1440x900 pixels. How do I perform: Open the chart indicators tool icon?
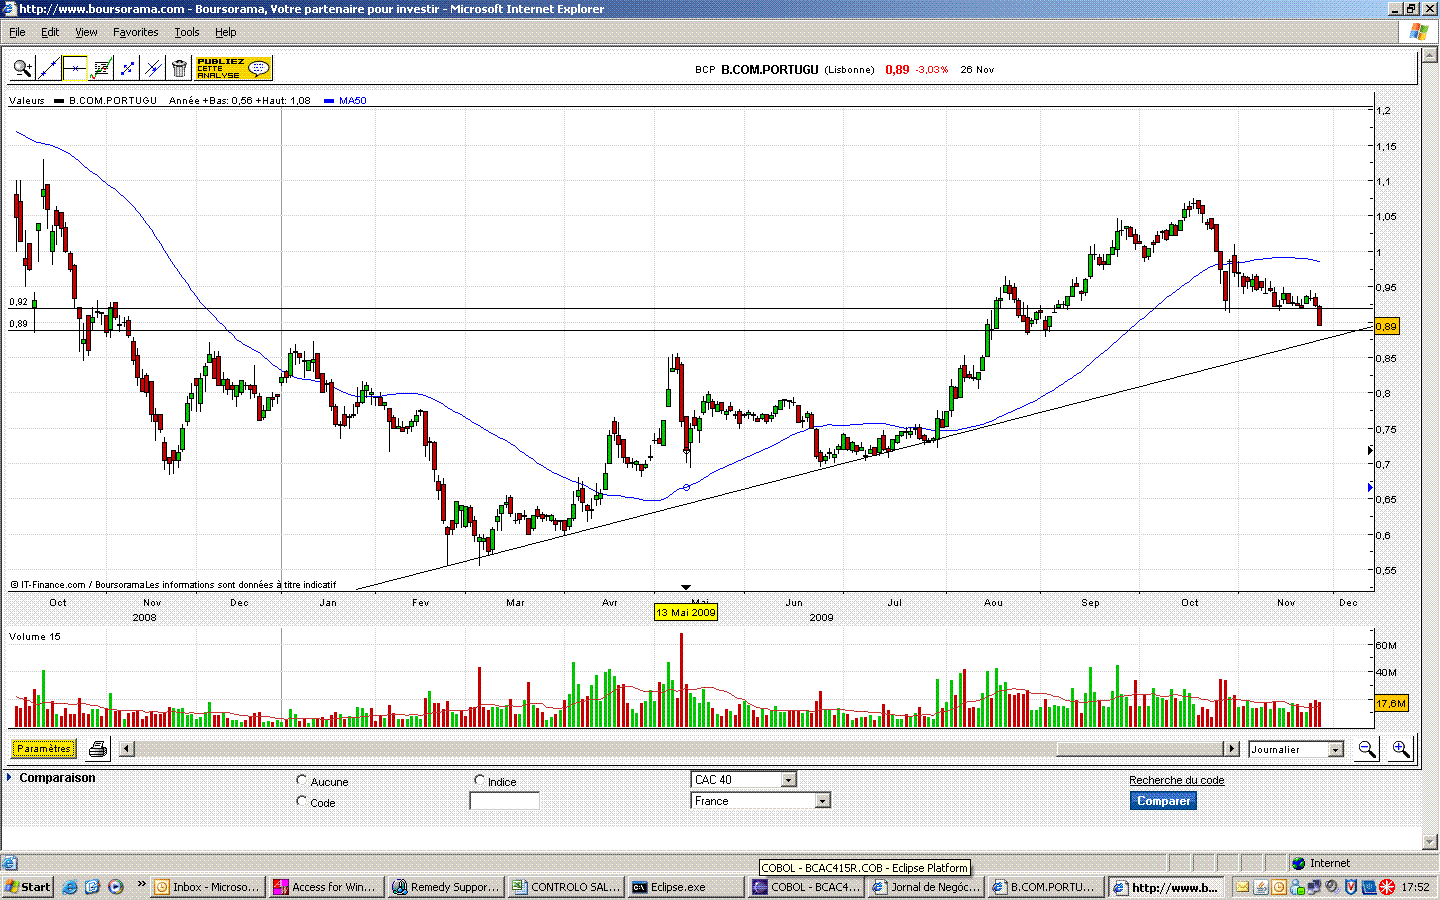[x=101, y=68]
